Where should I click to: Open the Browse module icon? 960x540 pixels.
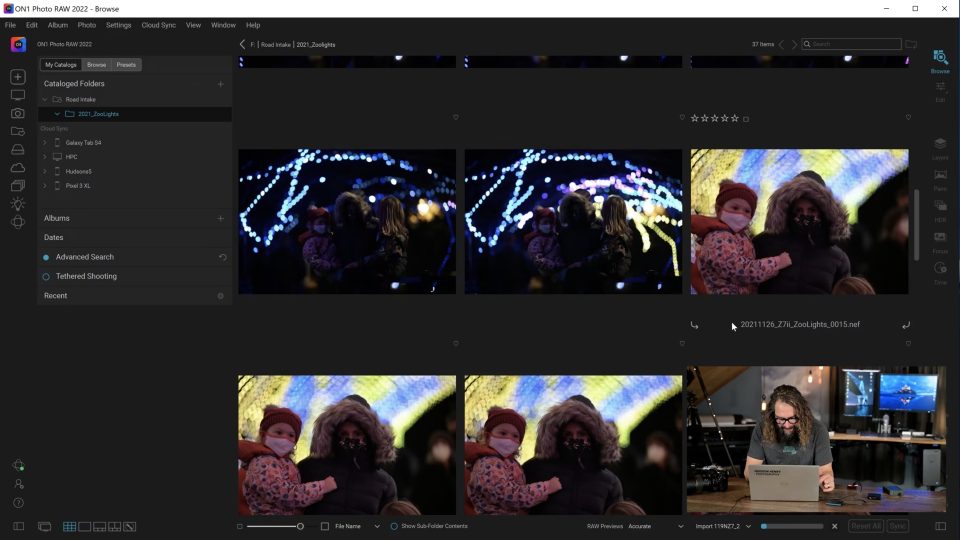[x=940, y=58]
